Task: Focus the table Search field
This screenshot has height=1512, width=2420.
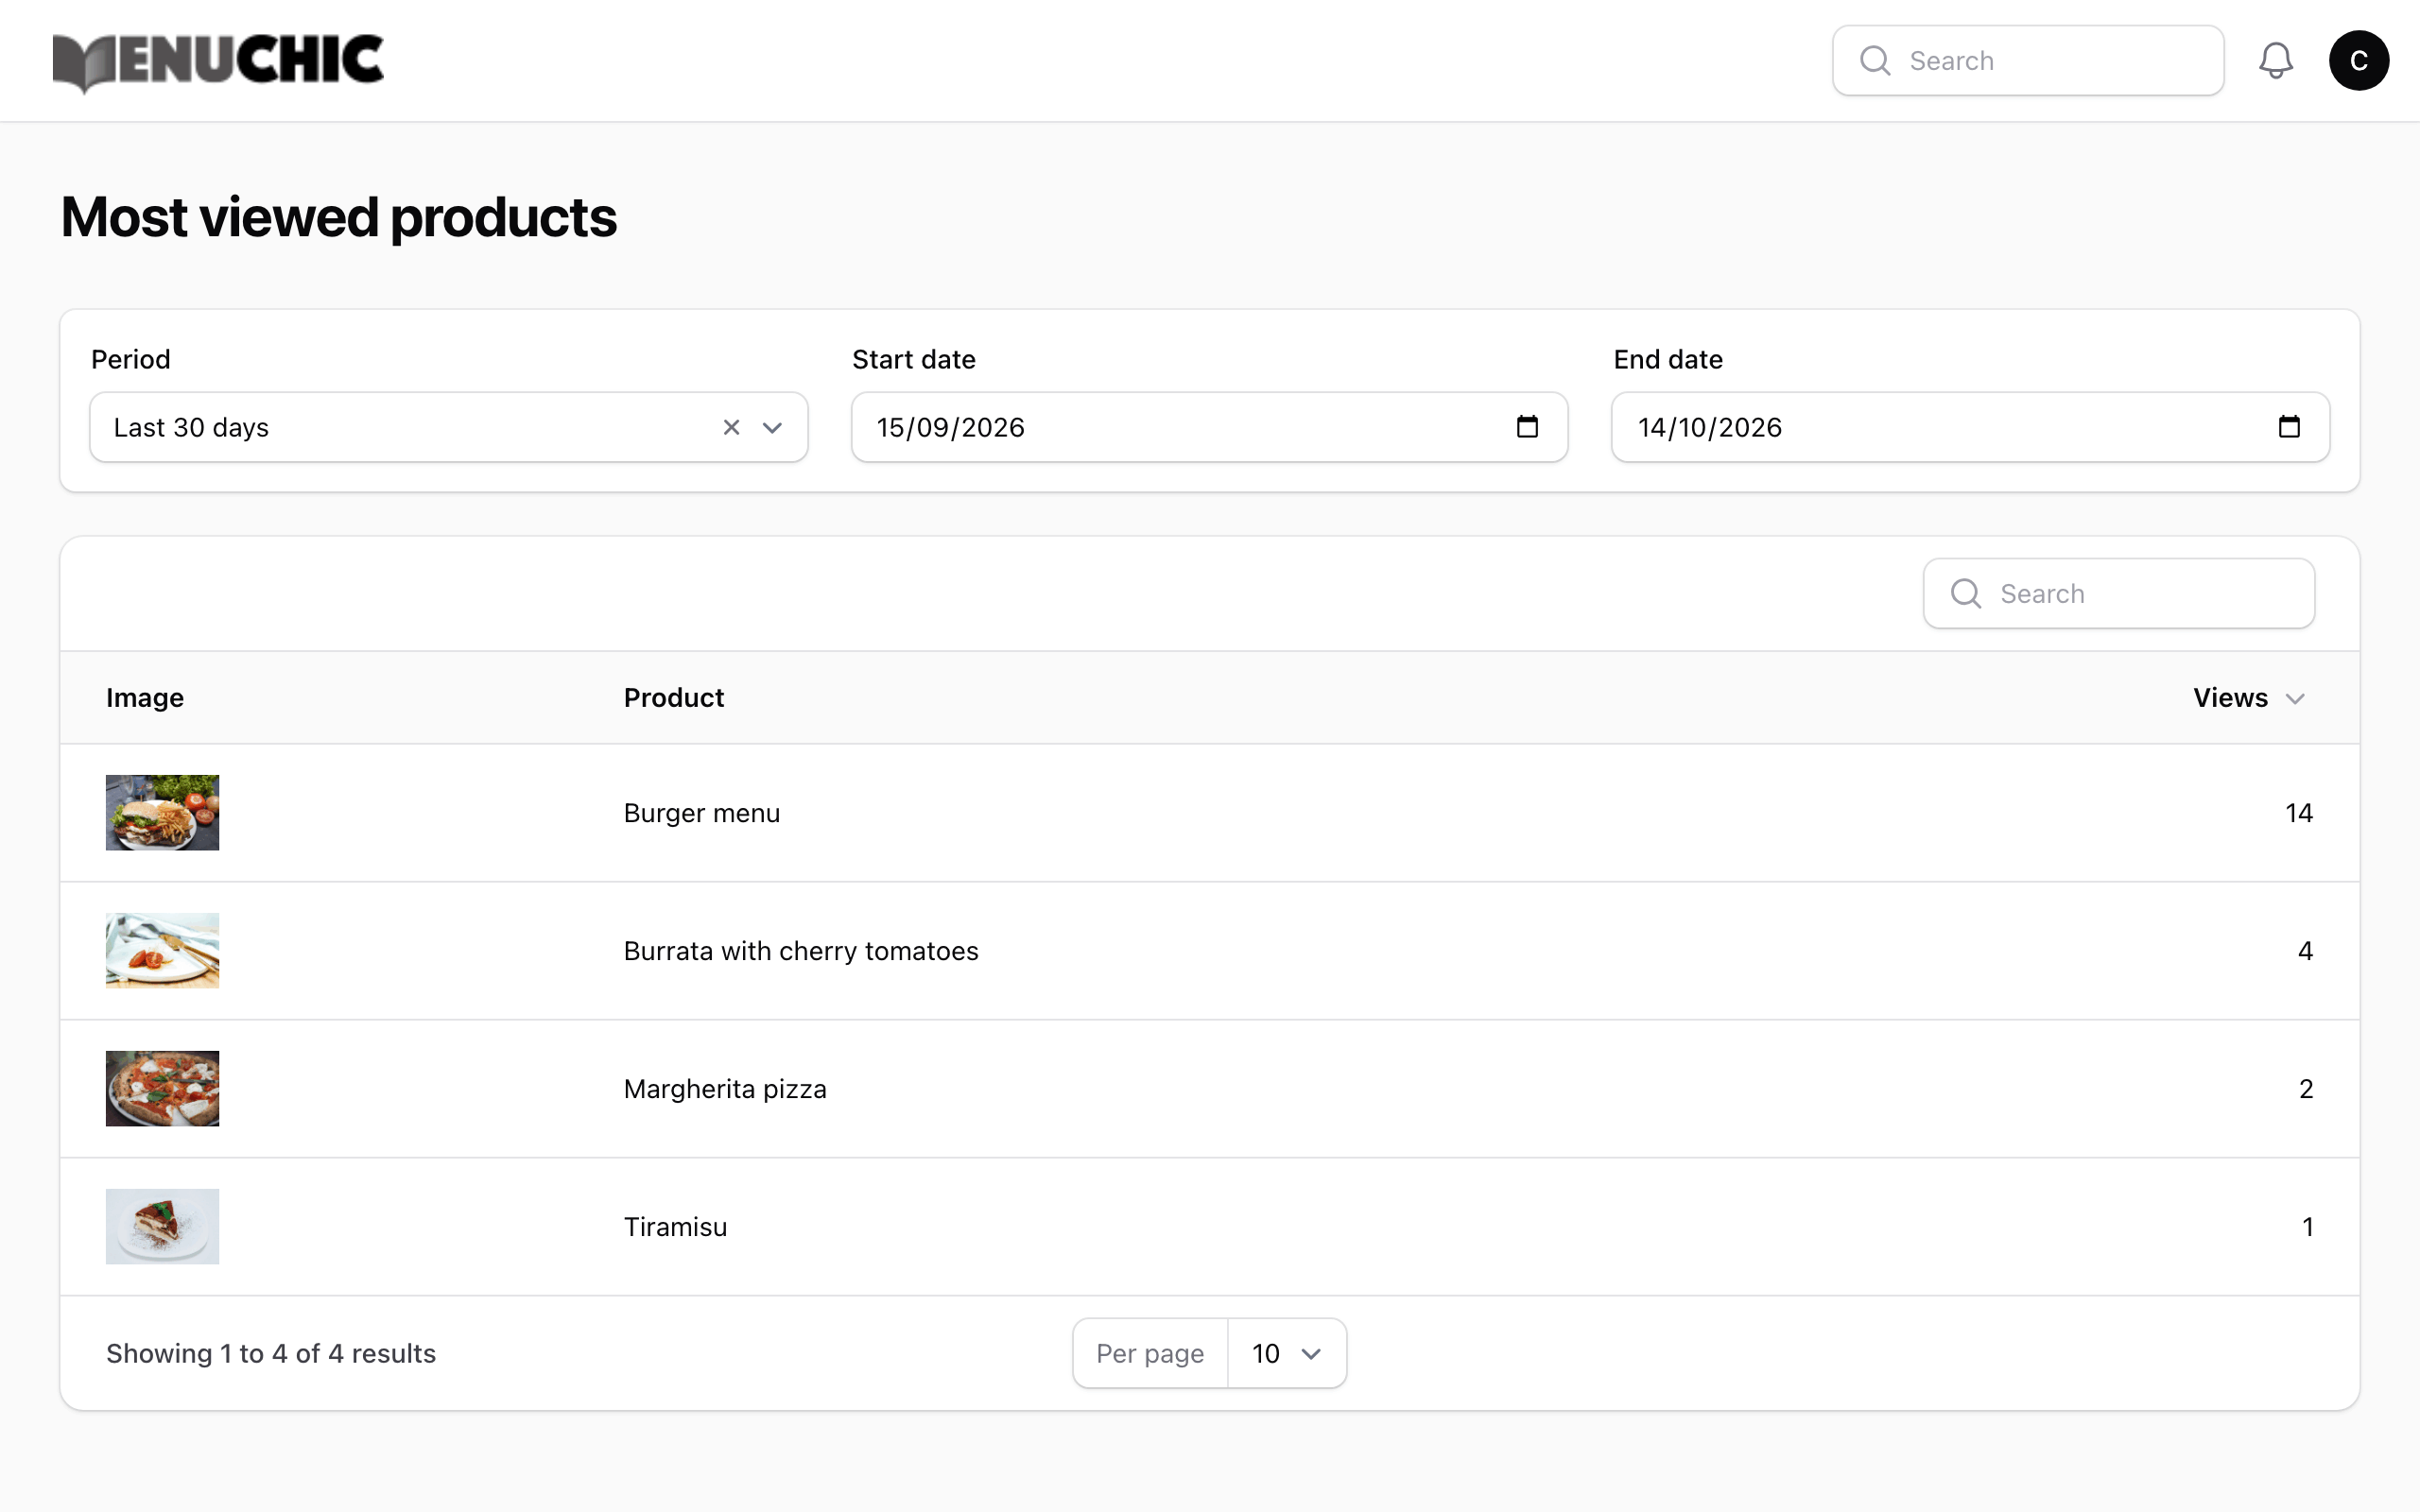Action: click(x=2119, y=593)
